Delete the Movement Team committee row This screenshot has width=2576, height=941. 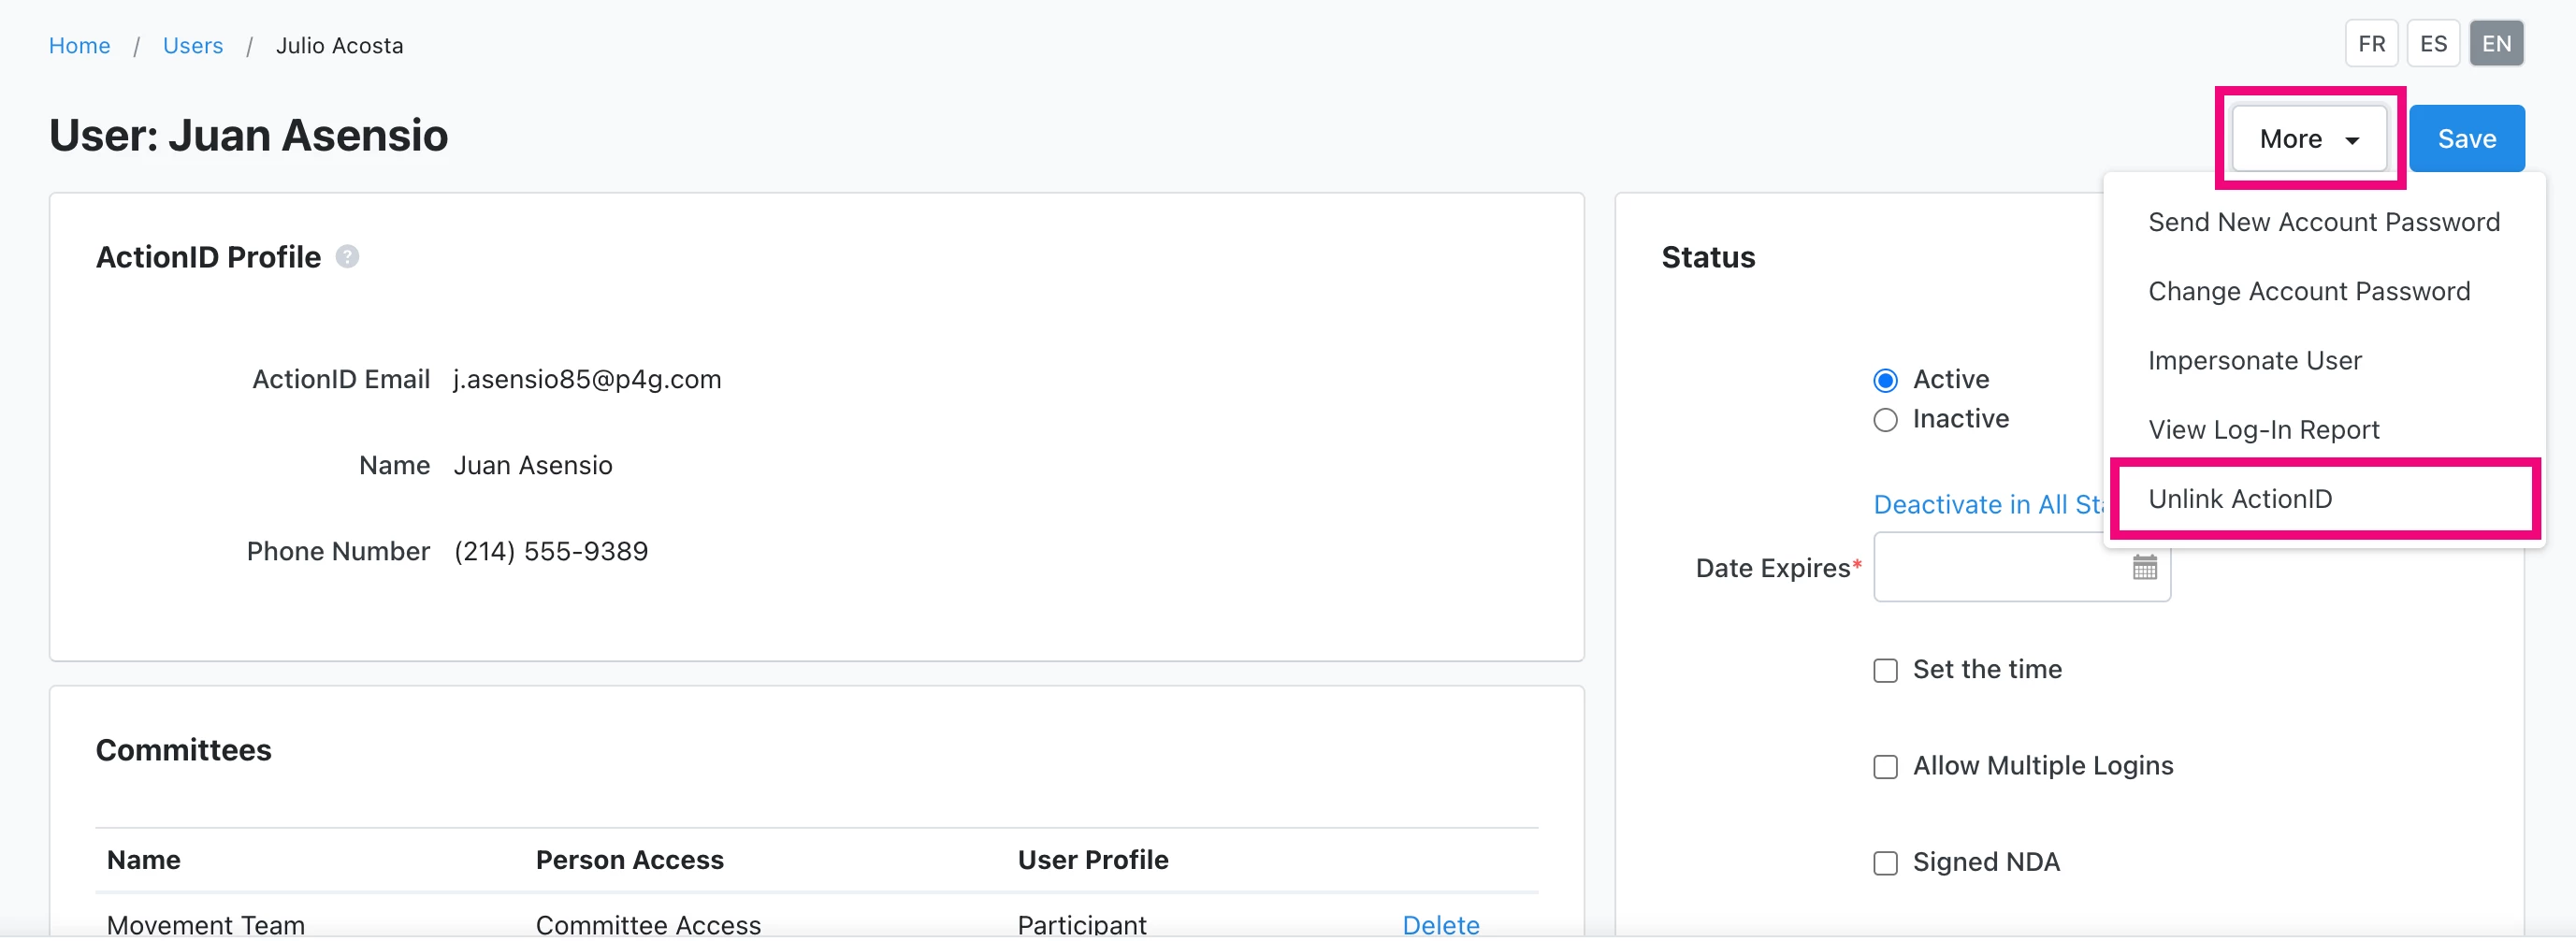pyautogui.click(x=1440, y=924)
